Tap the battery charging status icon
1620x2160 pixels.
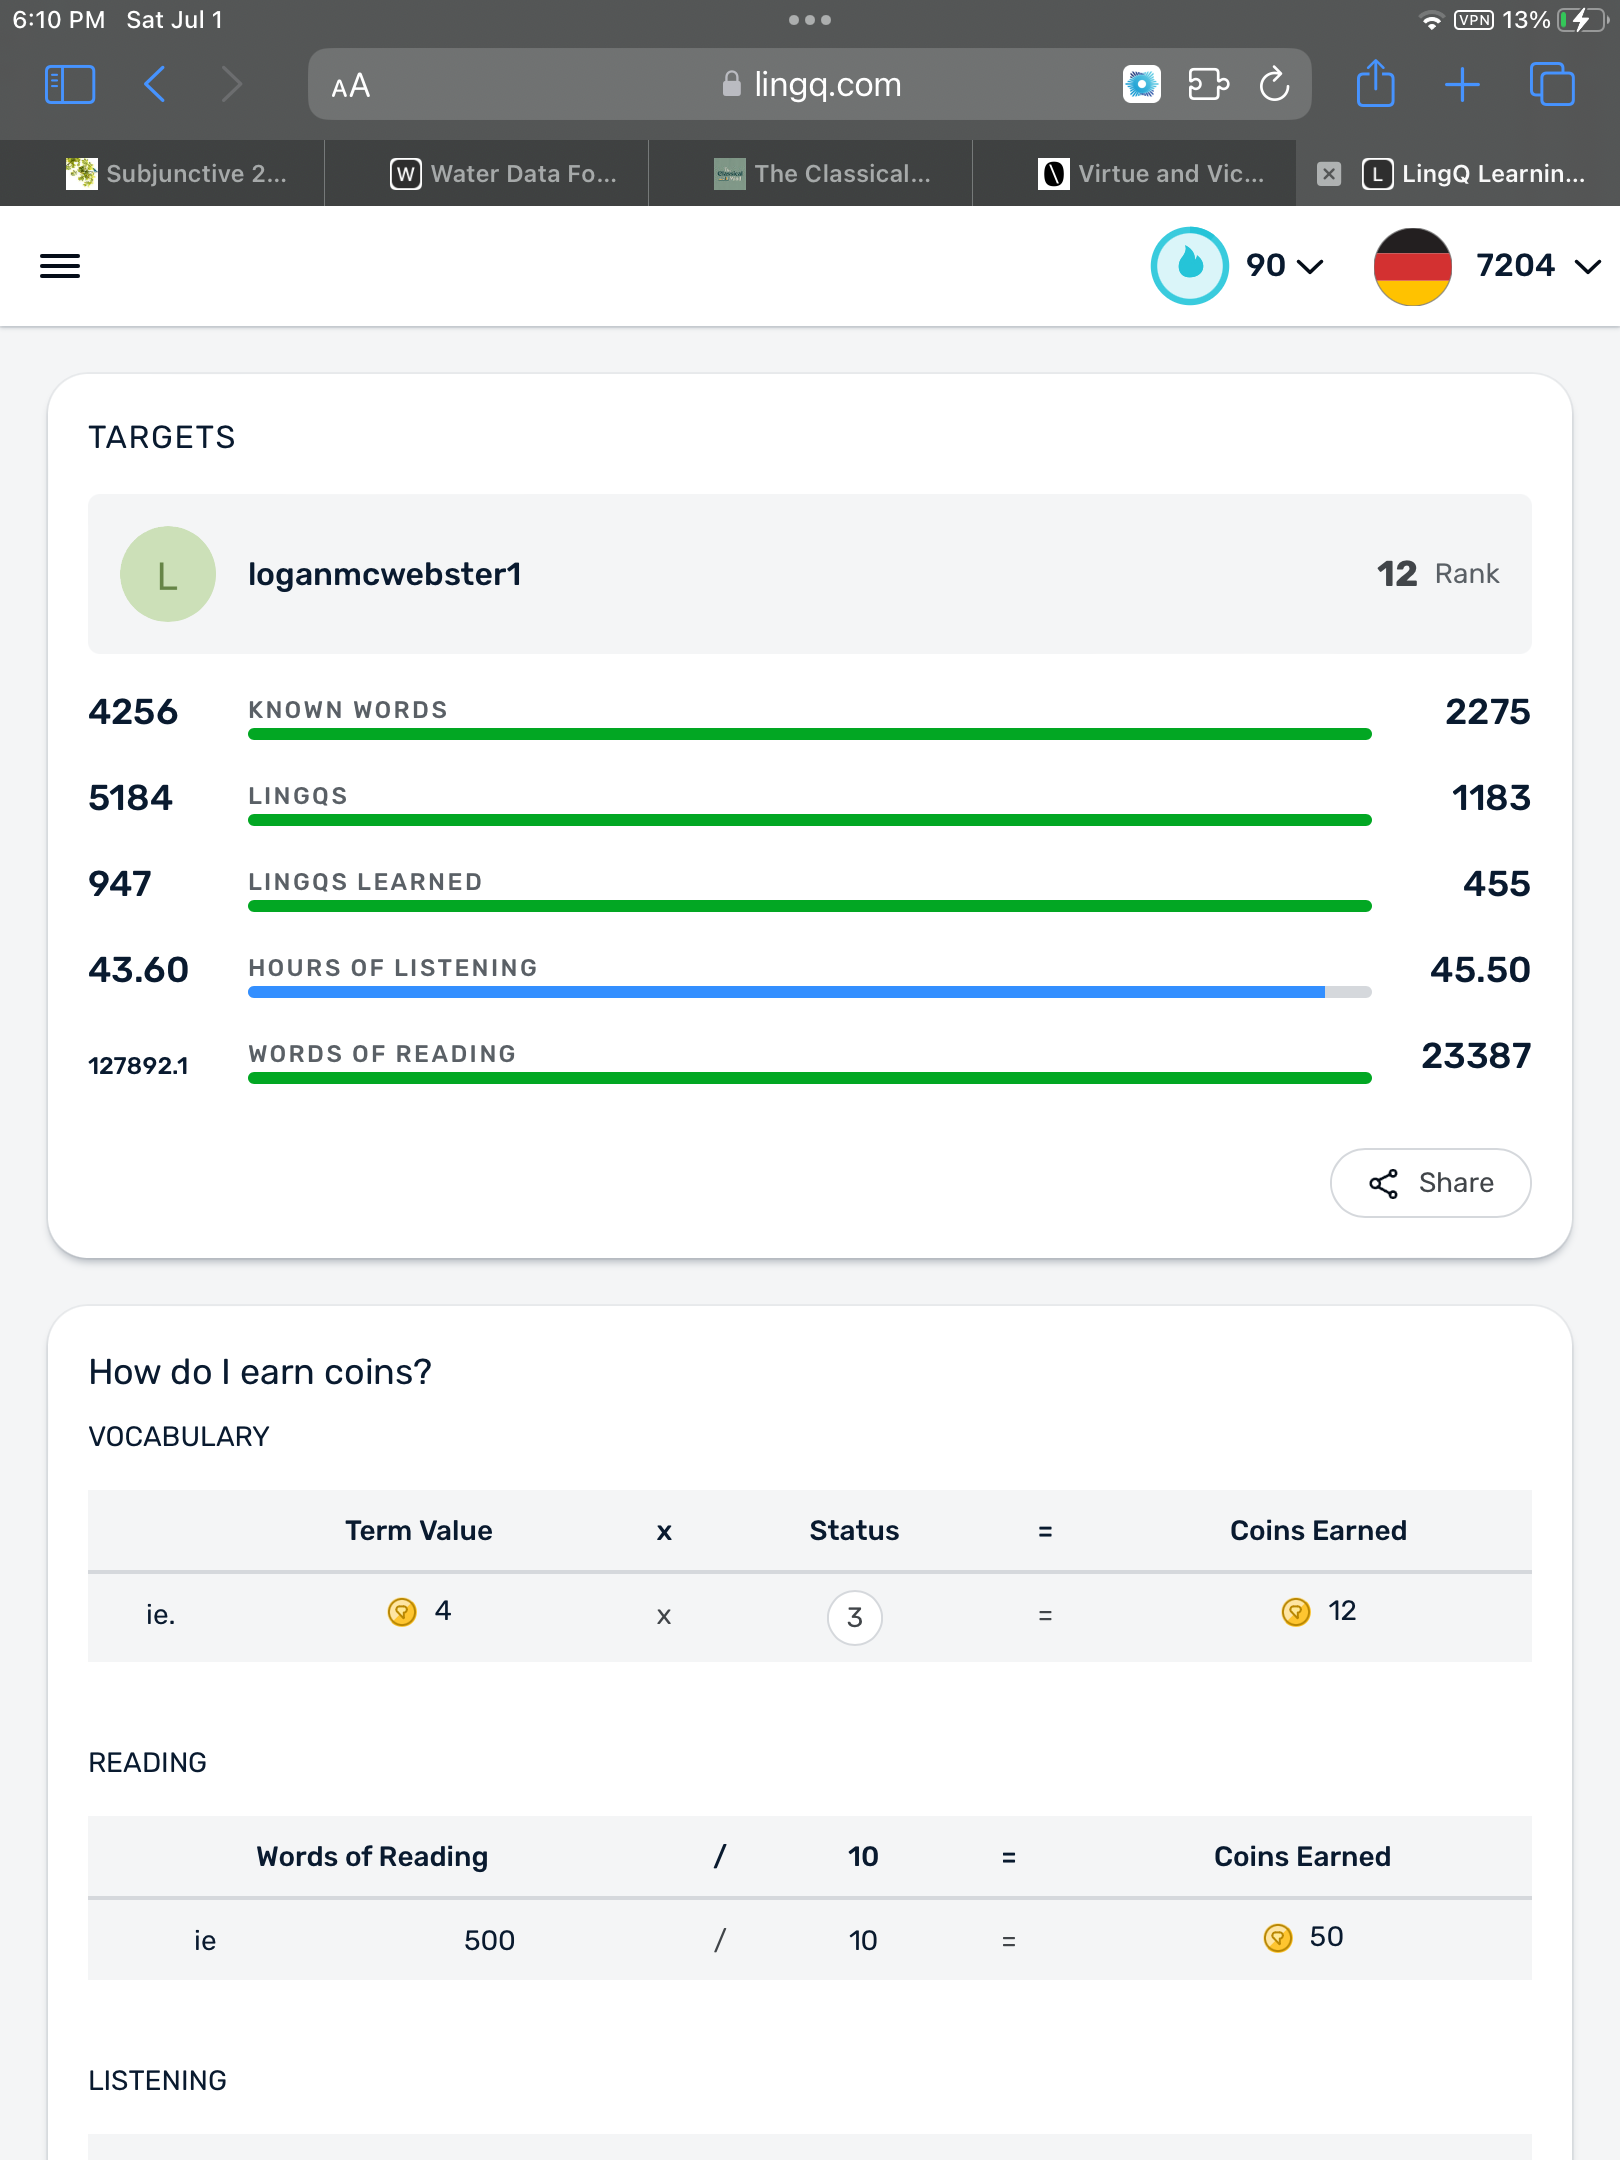click(x=1583, y=20)
